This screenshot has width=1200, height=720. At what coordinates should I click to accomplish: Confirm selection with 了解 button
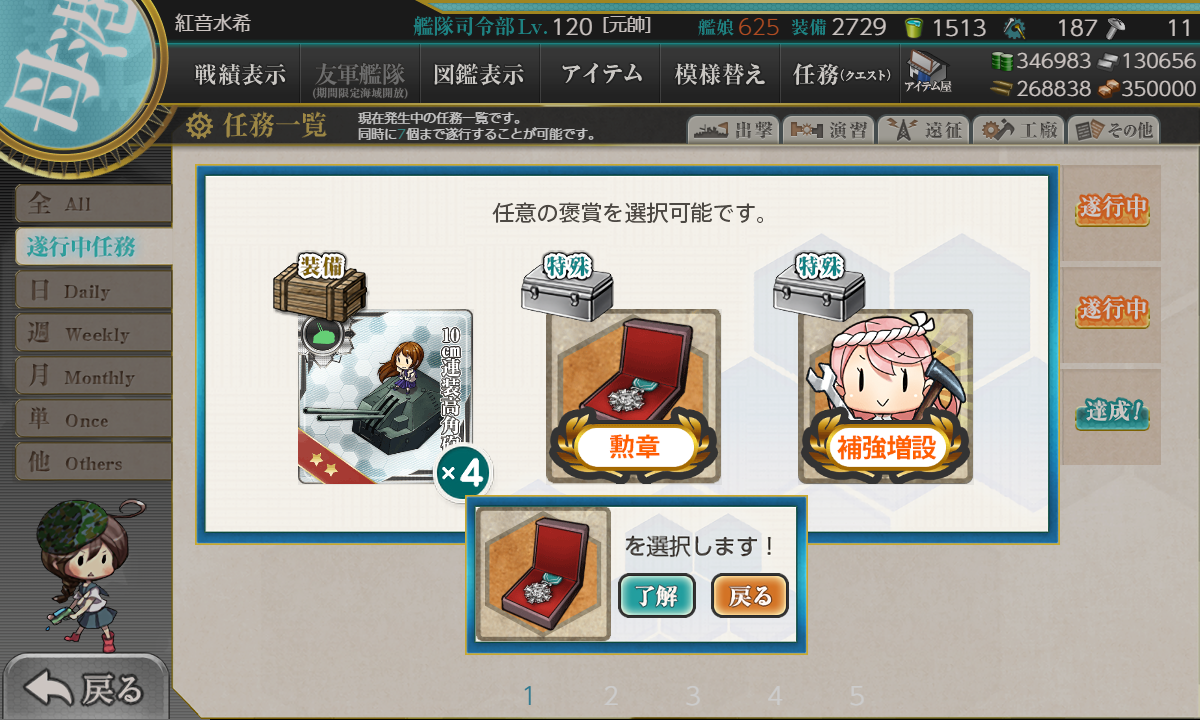657,596
